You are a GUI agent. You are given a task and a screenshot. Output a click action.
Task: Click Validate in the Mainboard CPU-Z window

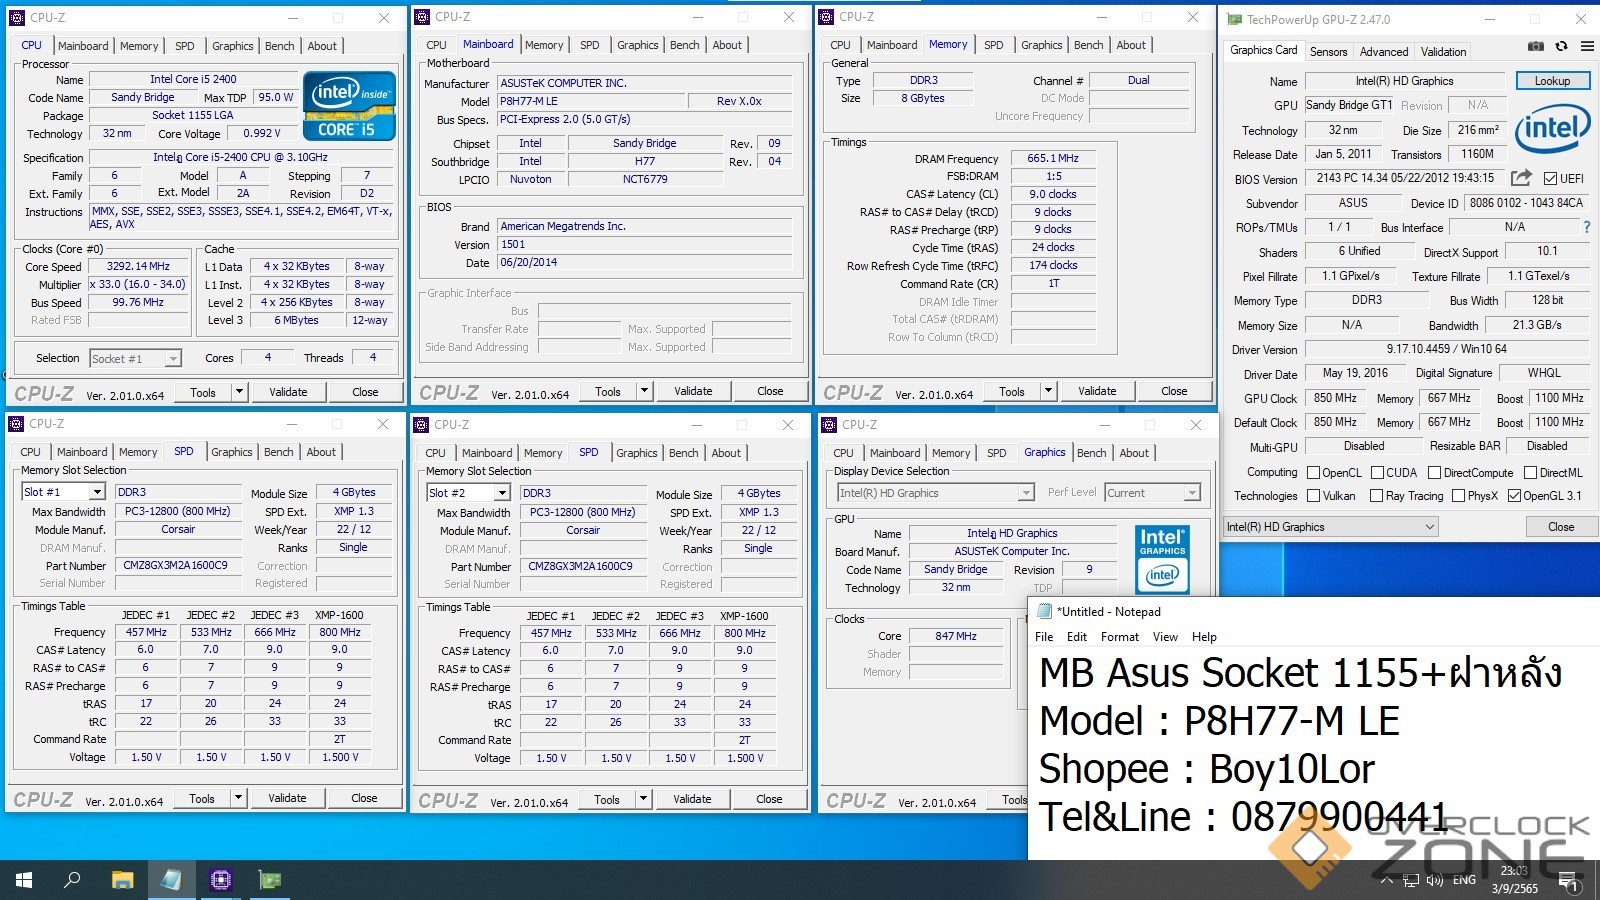692,391
